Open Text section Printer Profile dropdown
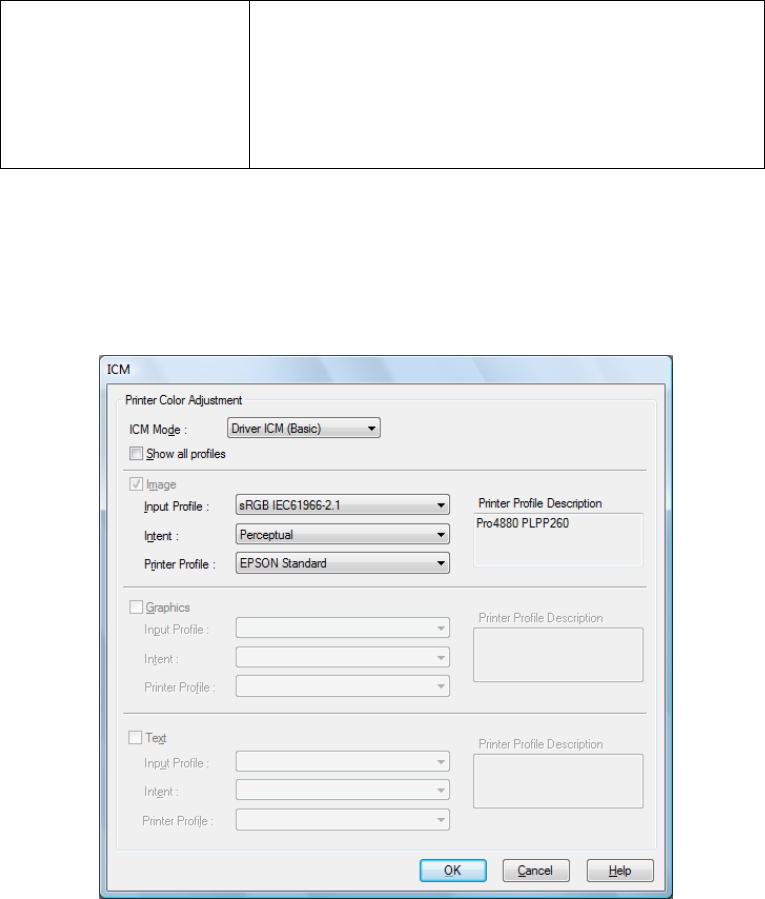This screenshot has width=765, height=899. click(x=342, y=820)
